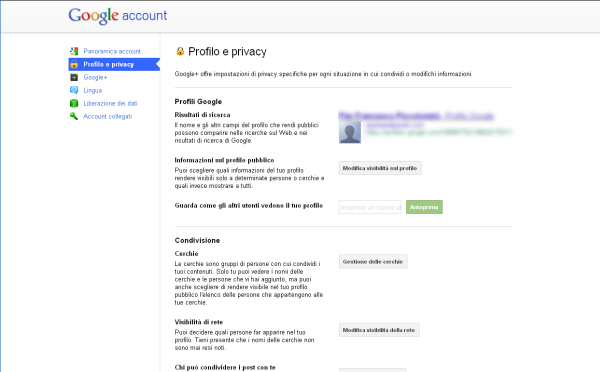Click the green Anteprima button
The width and height of the screenshot is (600, 372).
(x=424, y=207)
